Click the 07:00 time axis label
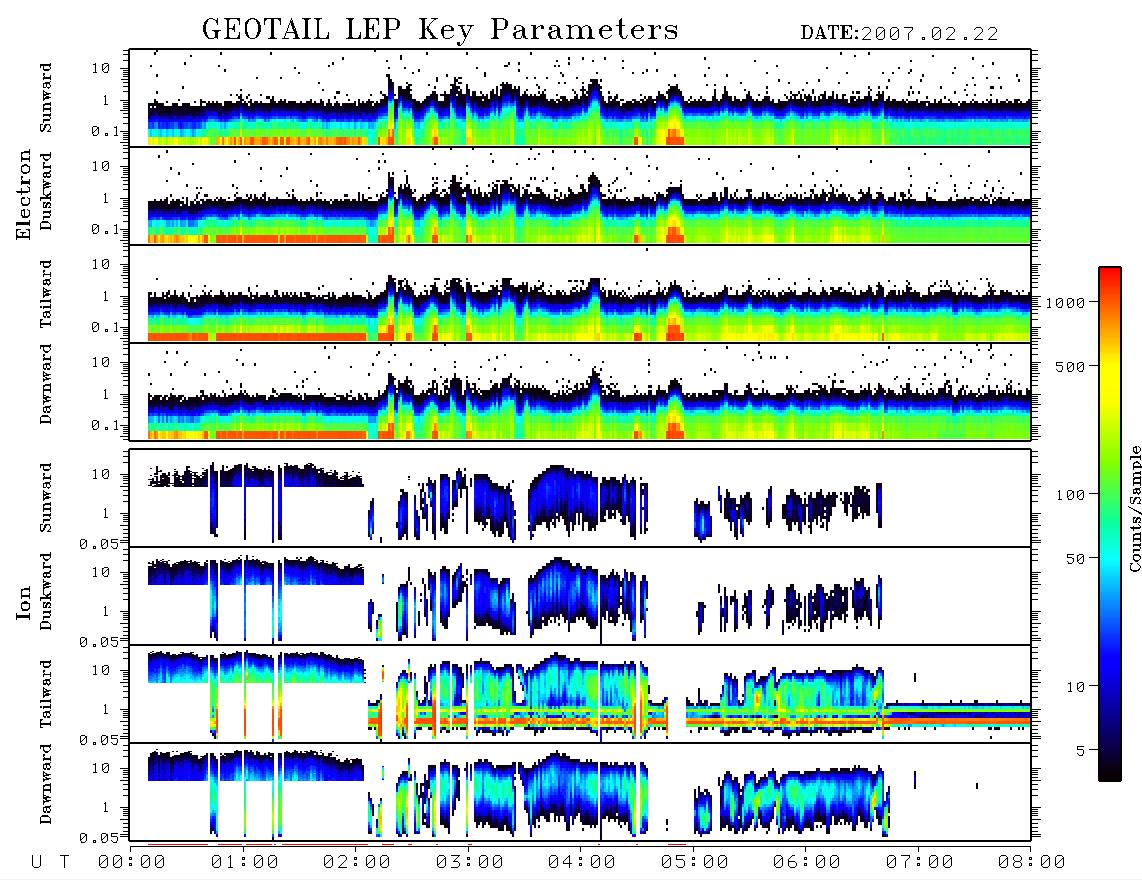 click(x=920, y=862)
